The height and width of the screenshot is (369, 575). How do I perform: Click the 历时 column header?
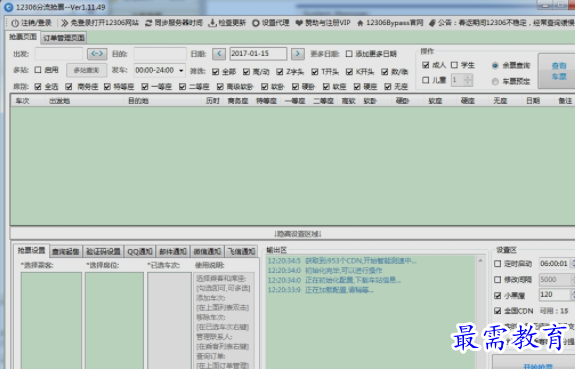(x=212, y=101)
